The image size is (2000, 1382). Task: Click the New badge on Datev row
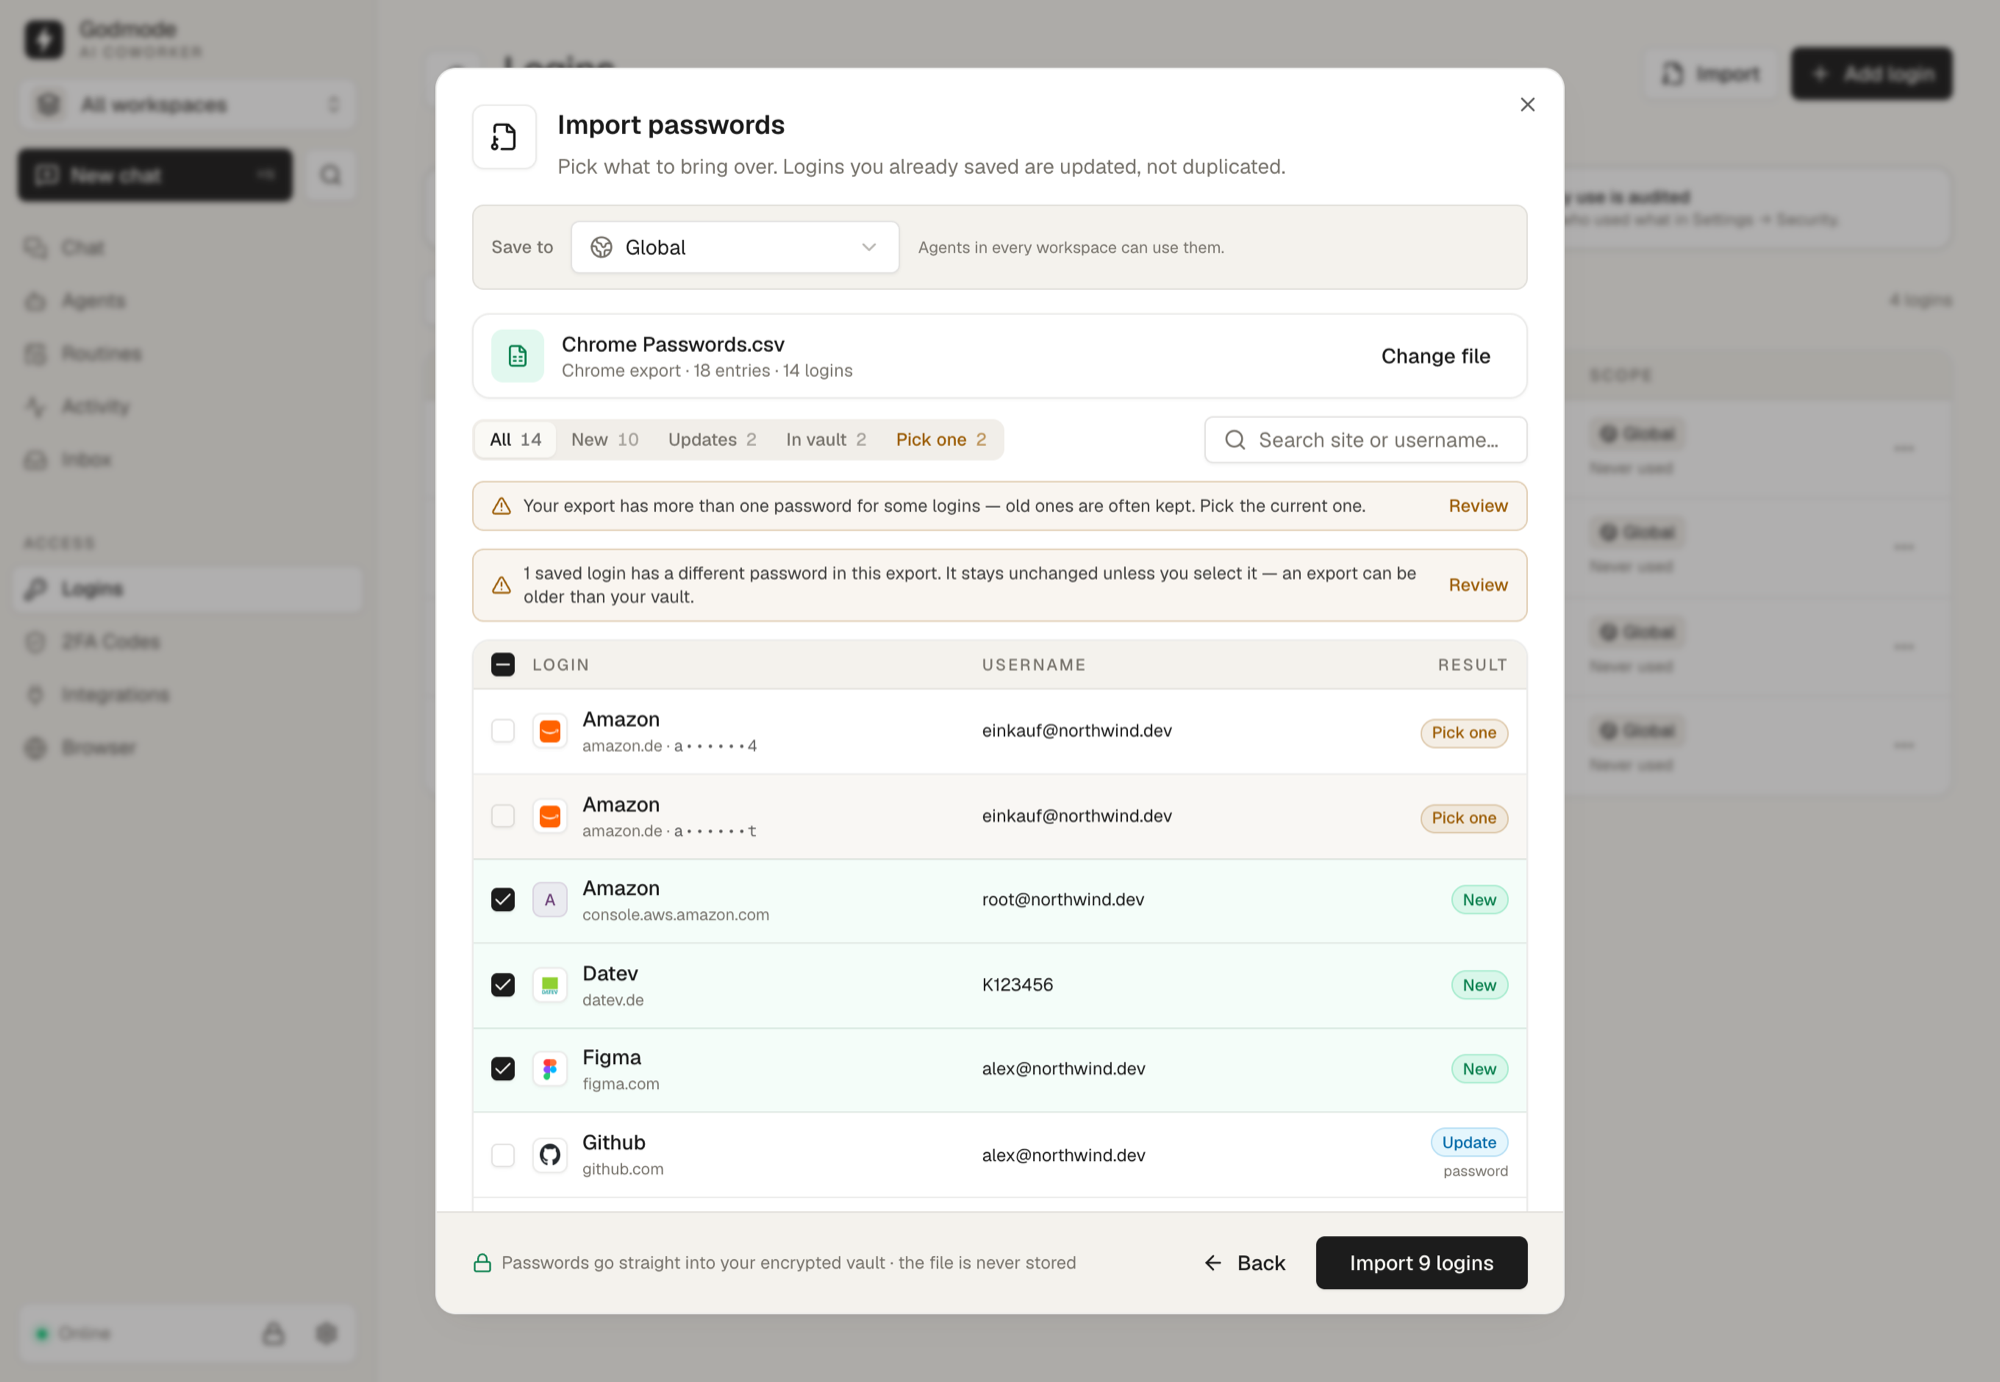click(x=1479, y=985)
